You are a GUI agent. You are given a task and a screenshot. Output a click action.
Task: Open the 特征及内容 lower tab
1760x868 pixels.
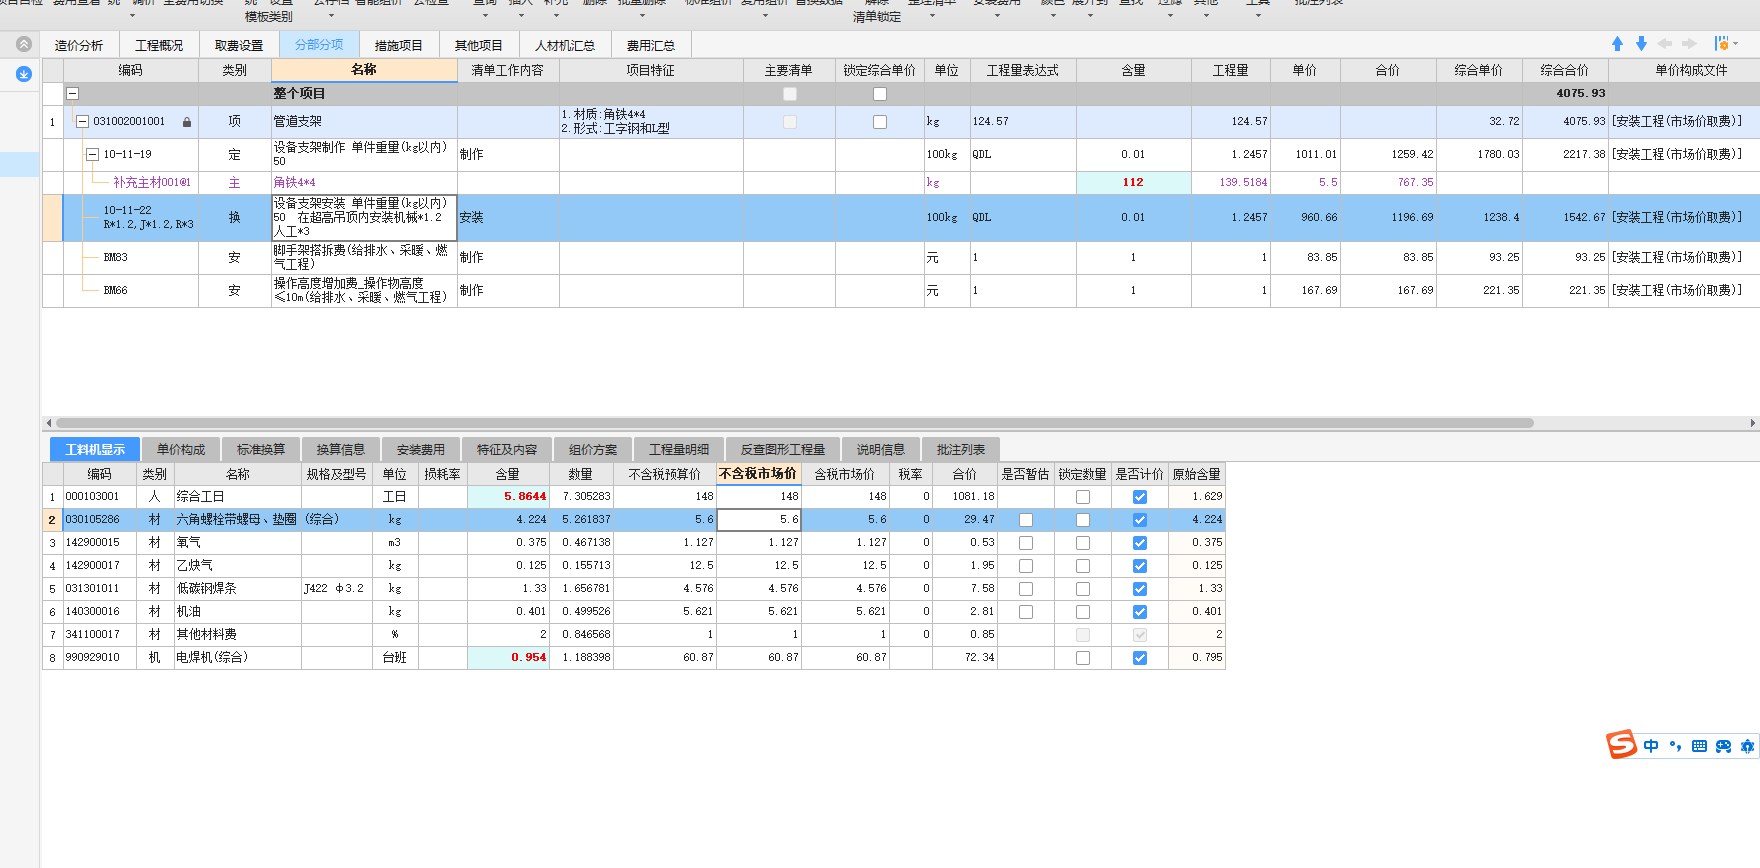(x=507, y=450)
